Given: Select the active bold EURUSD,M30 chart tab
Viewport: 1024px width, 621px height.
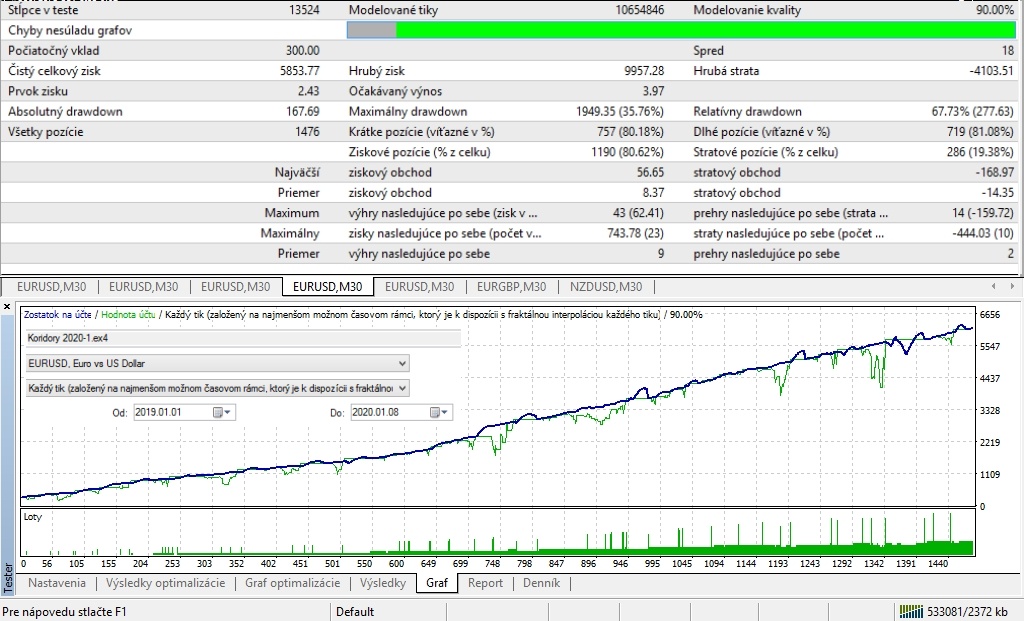Looking at the screenshot, I should [x=327, y=287].
